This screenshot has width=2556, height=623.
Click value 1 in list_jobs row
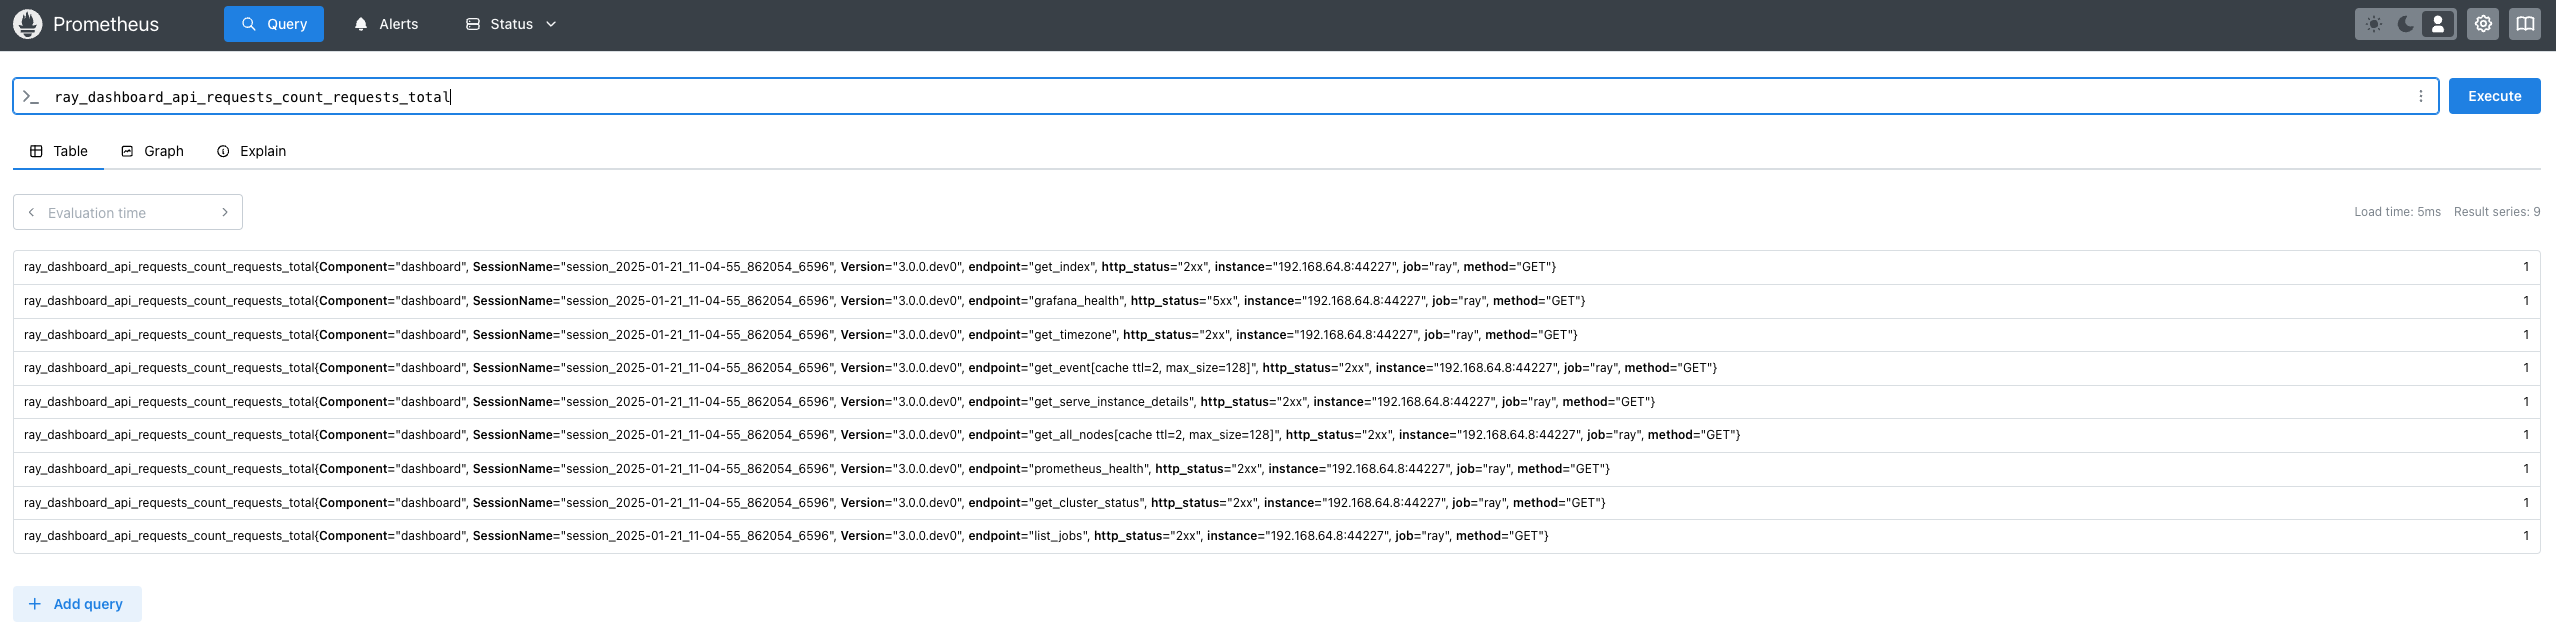tap(2525, 536)
